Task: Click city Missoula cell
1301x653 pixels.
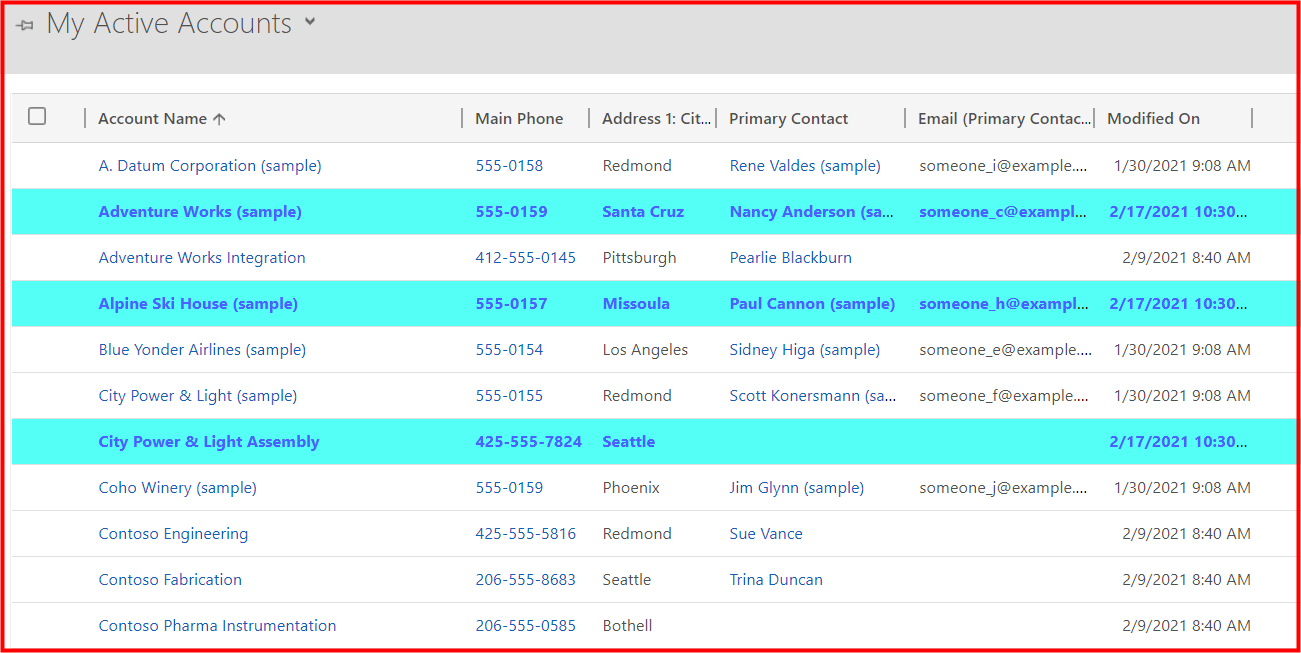Action: [x=636, y=304]
